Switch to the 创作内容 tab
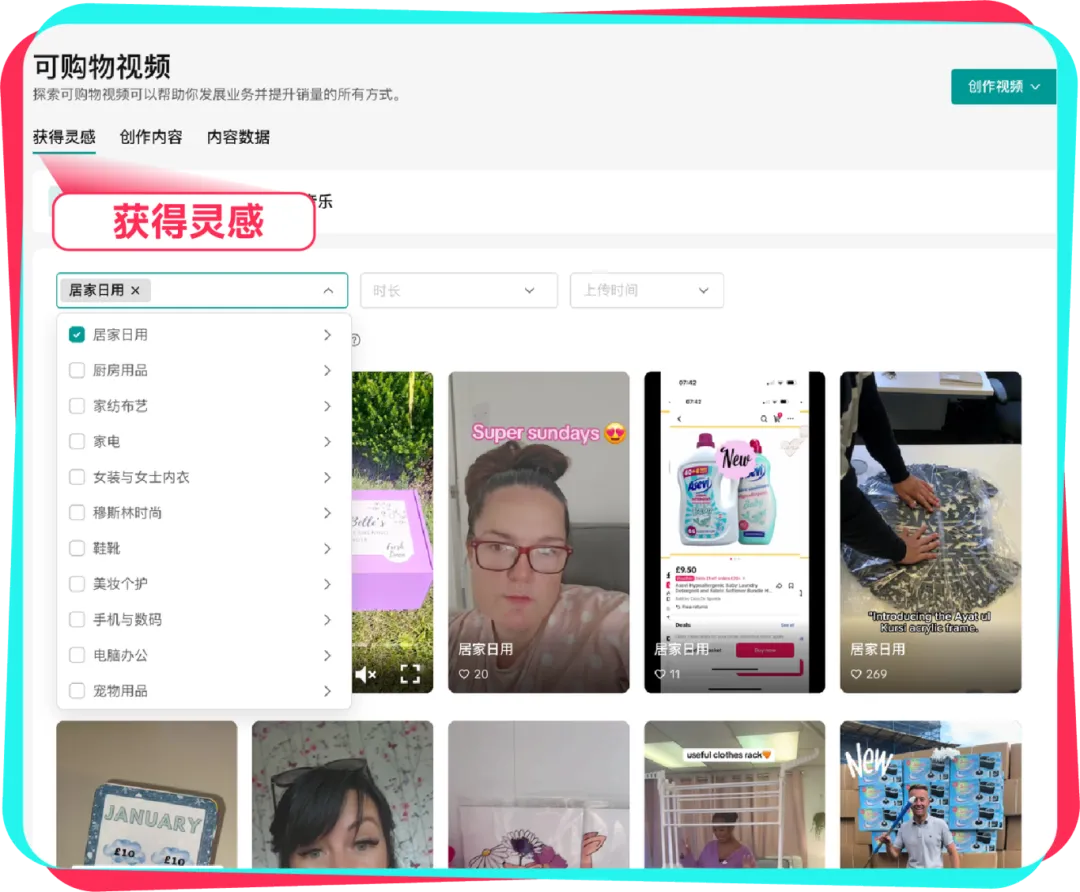This screenshot has height=892, width=1080. (150, 137)
